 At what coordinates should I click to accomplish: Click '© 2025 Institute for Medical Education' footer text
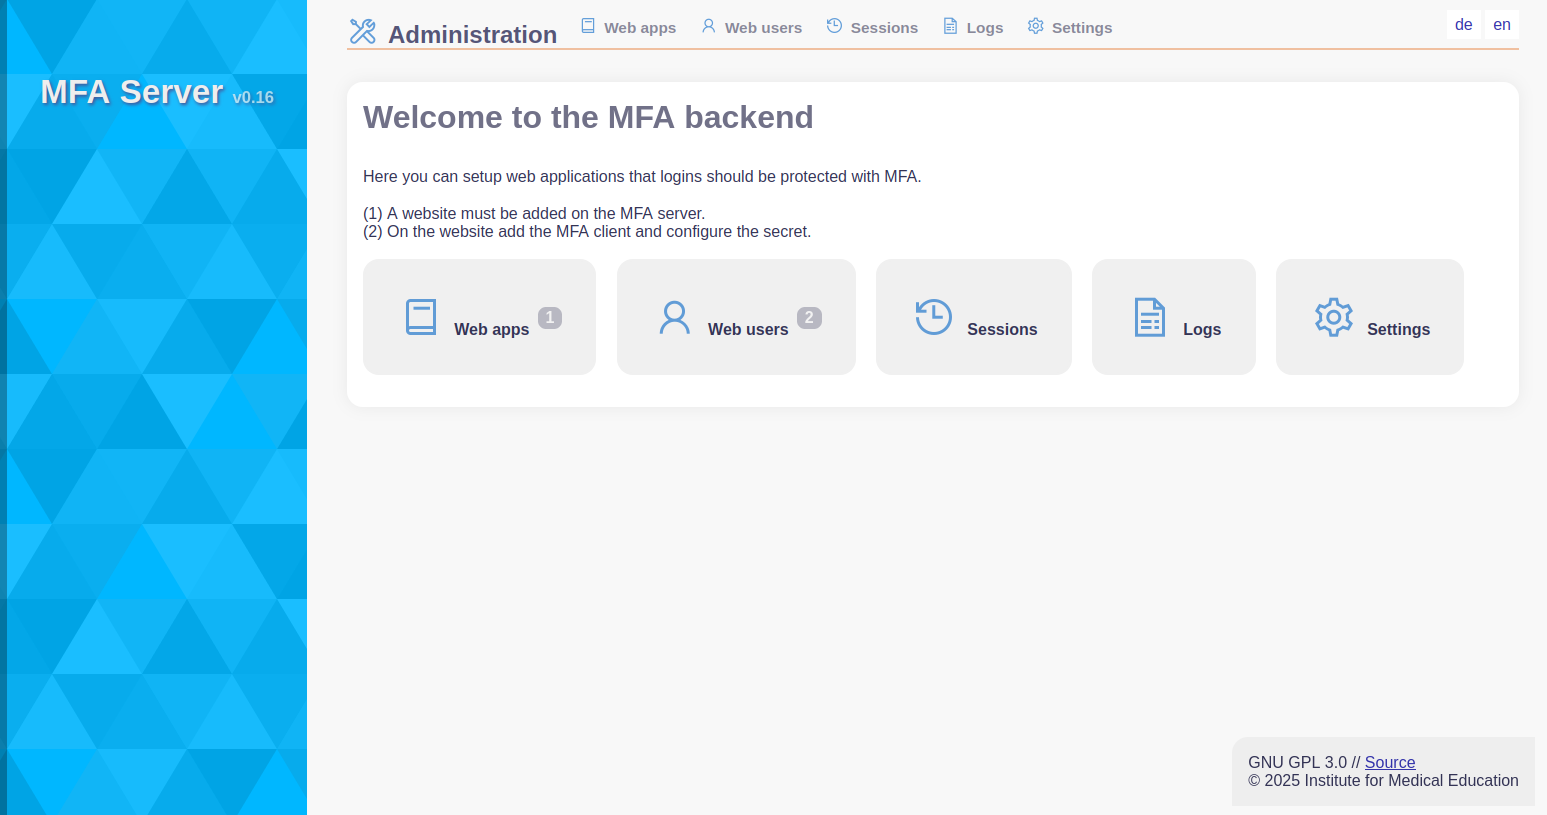click(x=1383, y=780)
